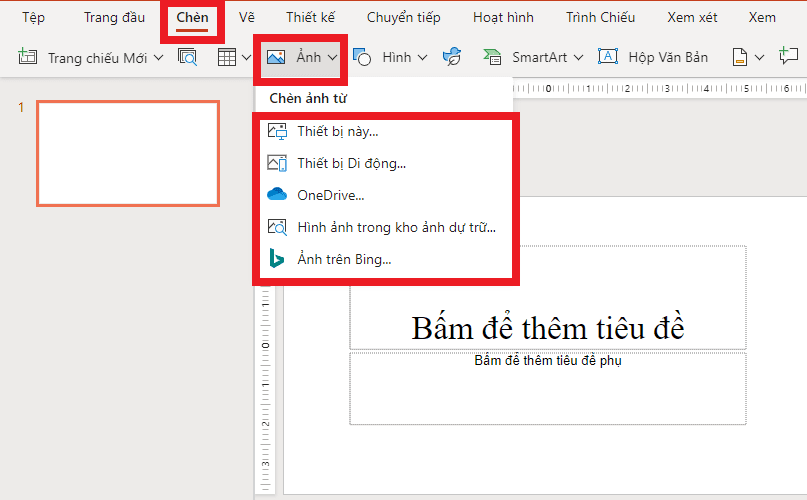The height and width of the screenshot is (500, 807).
Task: Select the Chèn ribbon tab
Action: tap(192, 18)
